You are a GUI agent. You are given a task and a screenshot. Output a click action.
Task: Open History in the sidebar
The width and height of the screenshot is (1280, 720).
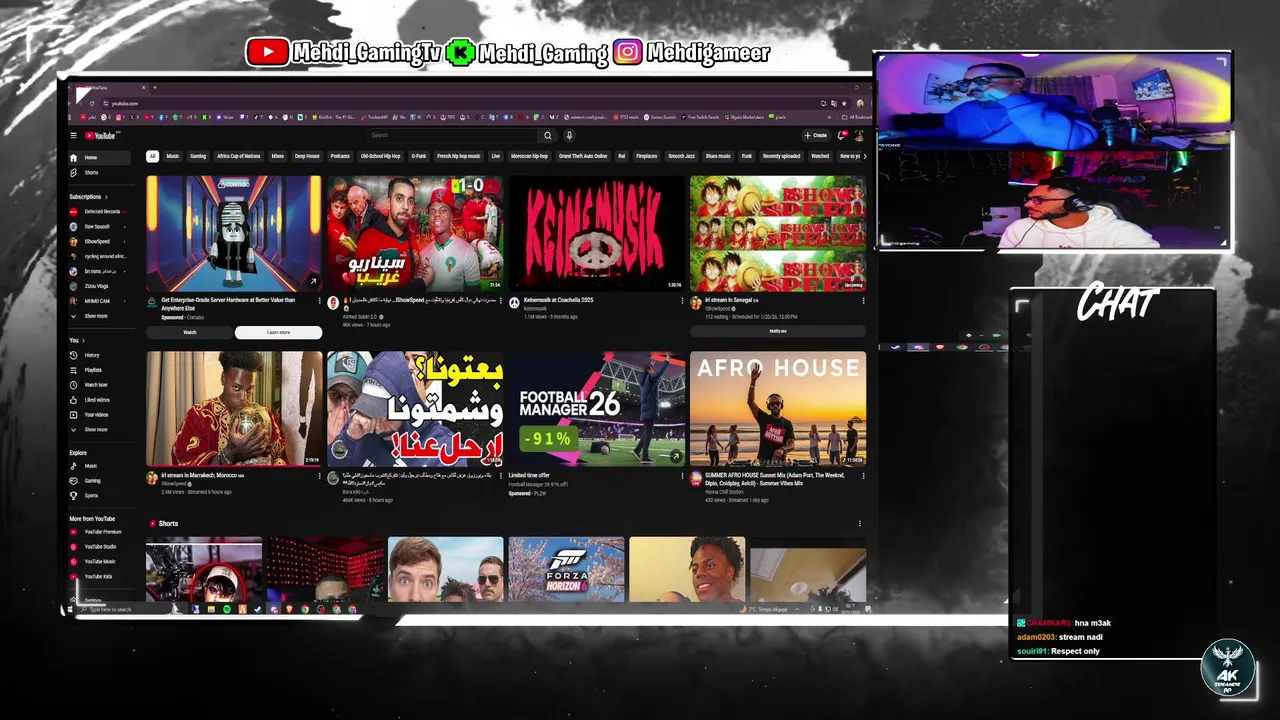(x=99, y=355)
